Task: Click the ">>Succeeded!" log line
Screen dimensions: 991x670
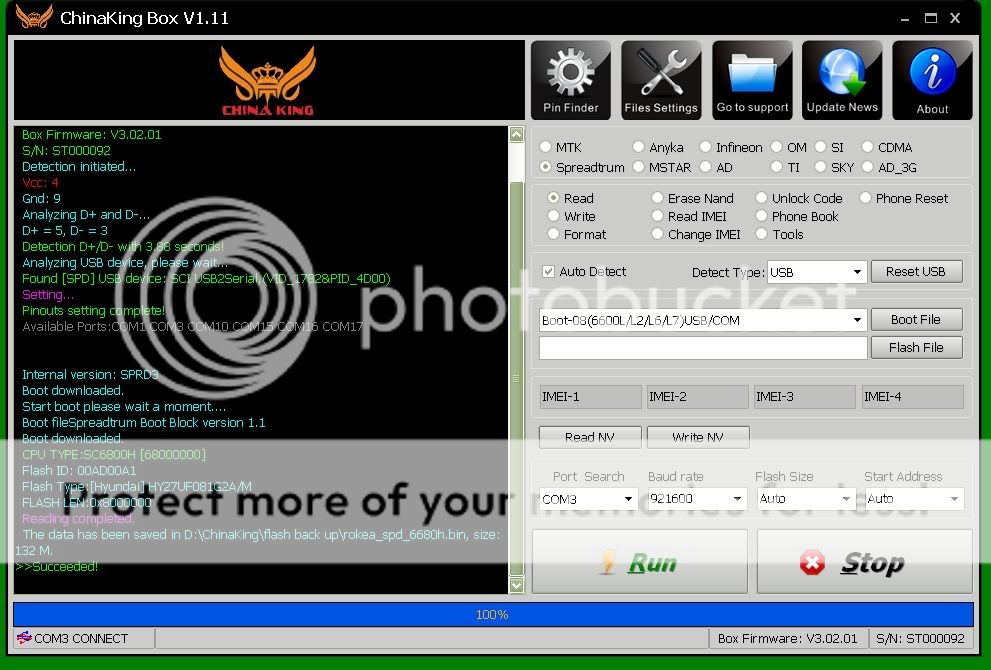Action: tap(57, 566)
